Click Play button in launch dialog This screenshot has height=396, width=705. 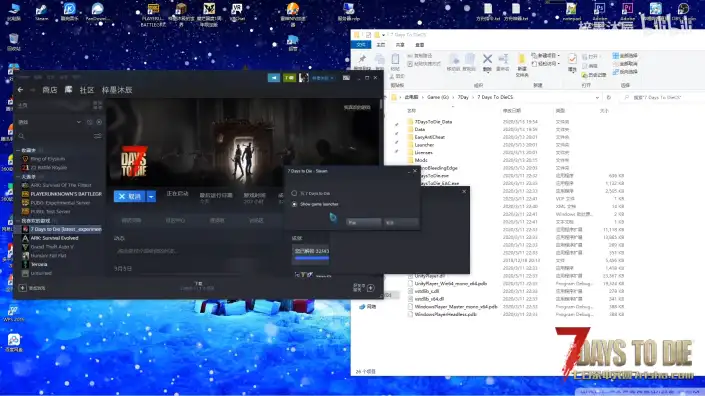point(363,222)
